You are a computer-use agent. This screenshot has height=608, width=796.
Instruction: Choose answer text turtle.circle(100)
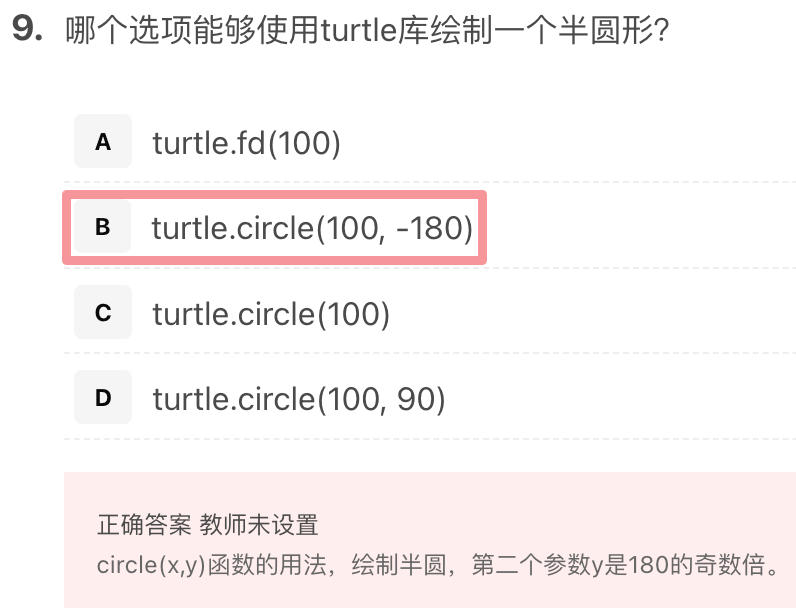click(x=271, y=314)
